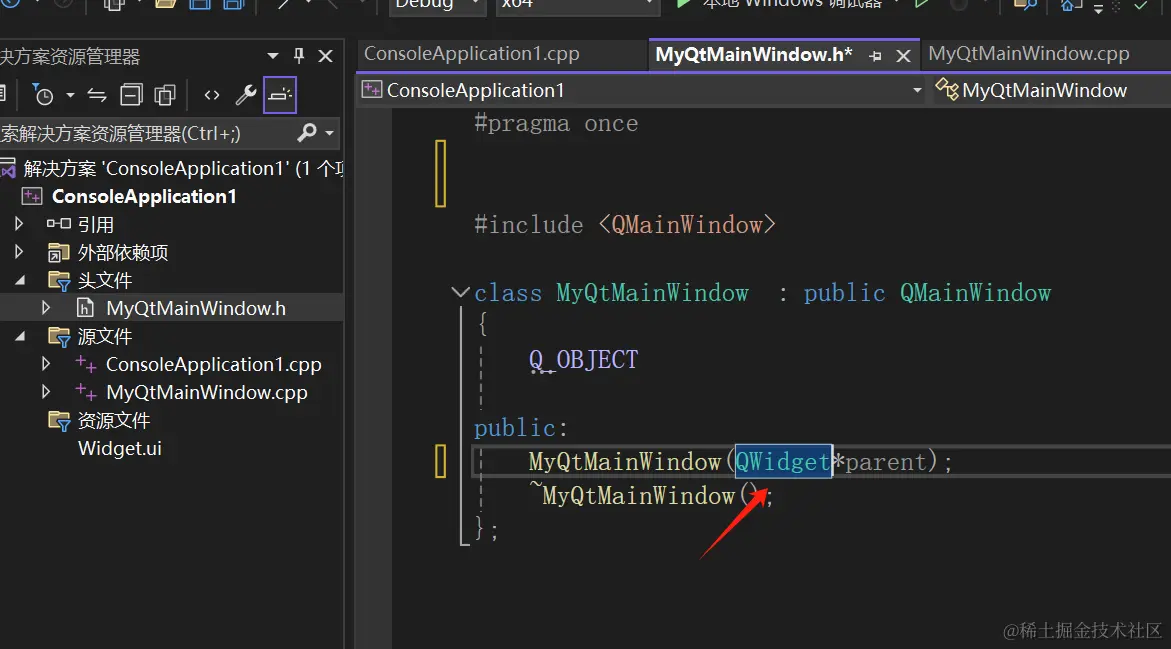
Task: Collapse the 源文件 filter folder
Action: tap(20, 337)
